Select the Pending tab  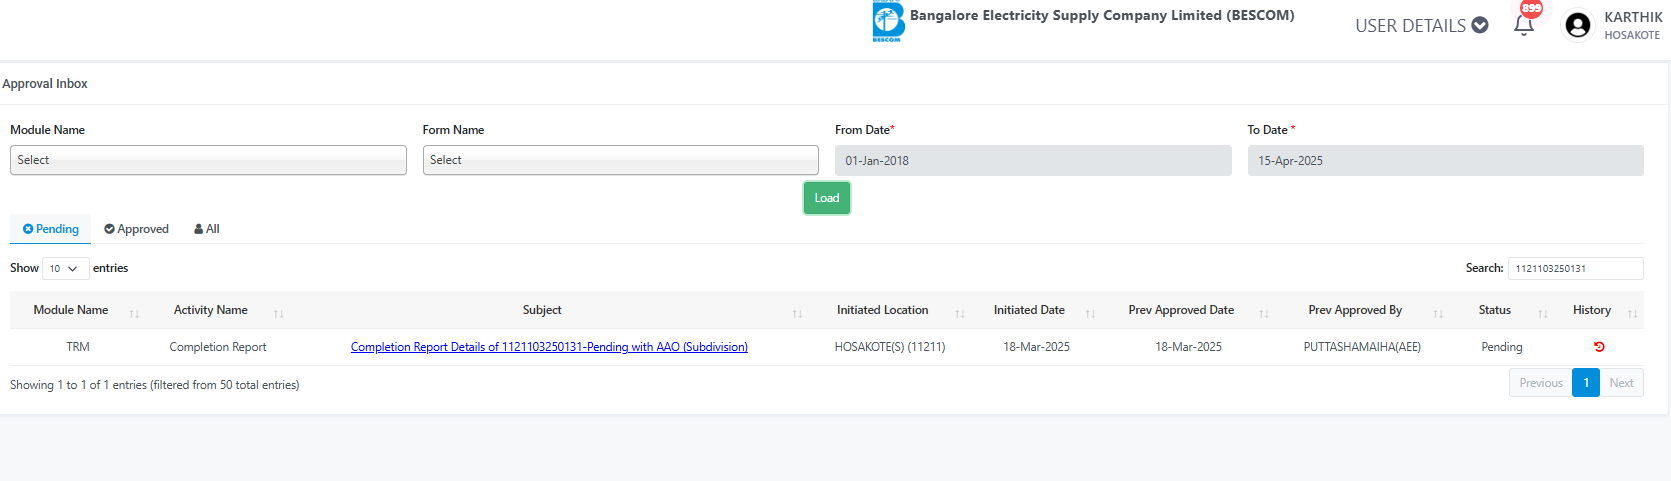coord(50,229)
